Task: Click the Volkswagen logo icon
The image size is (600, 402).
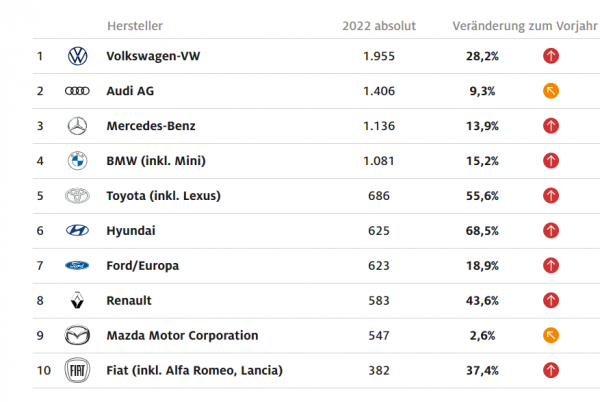Action: (x=77, y=56)
